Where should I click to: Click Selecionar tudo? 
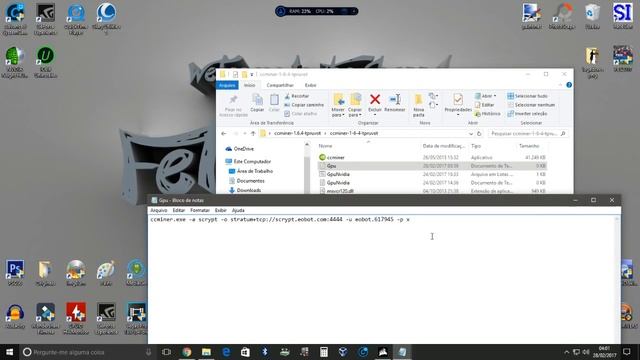point(527,96)
